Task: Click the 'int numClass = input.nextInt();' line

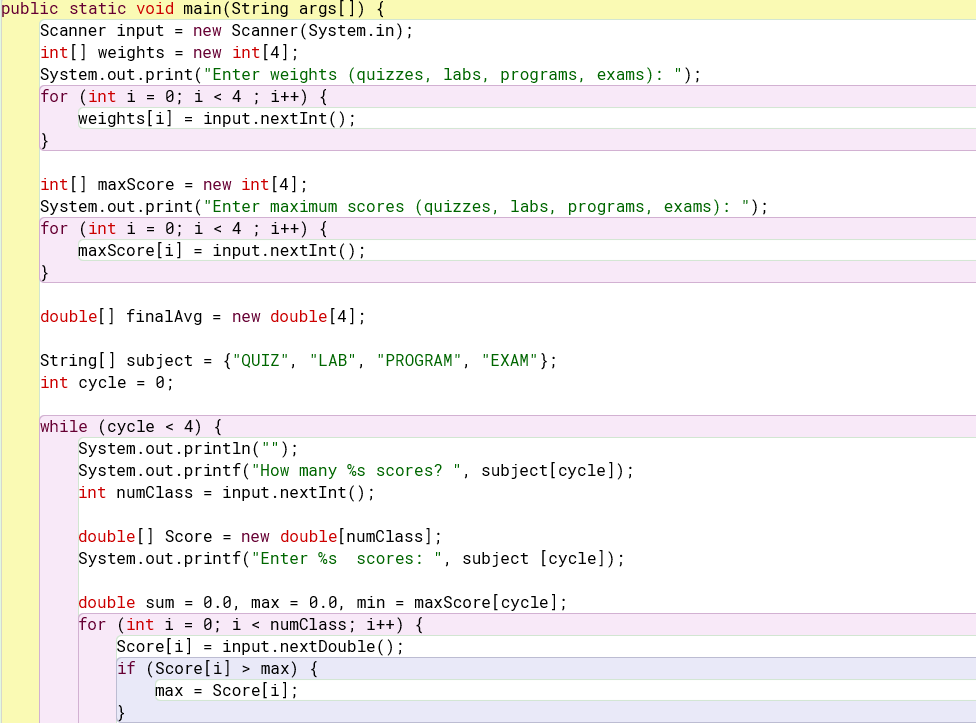Action: [227, 493]
